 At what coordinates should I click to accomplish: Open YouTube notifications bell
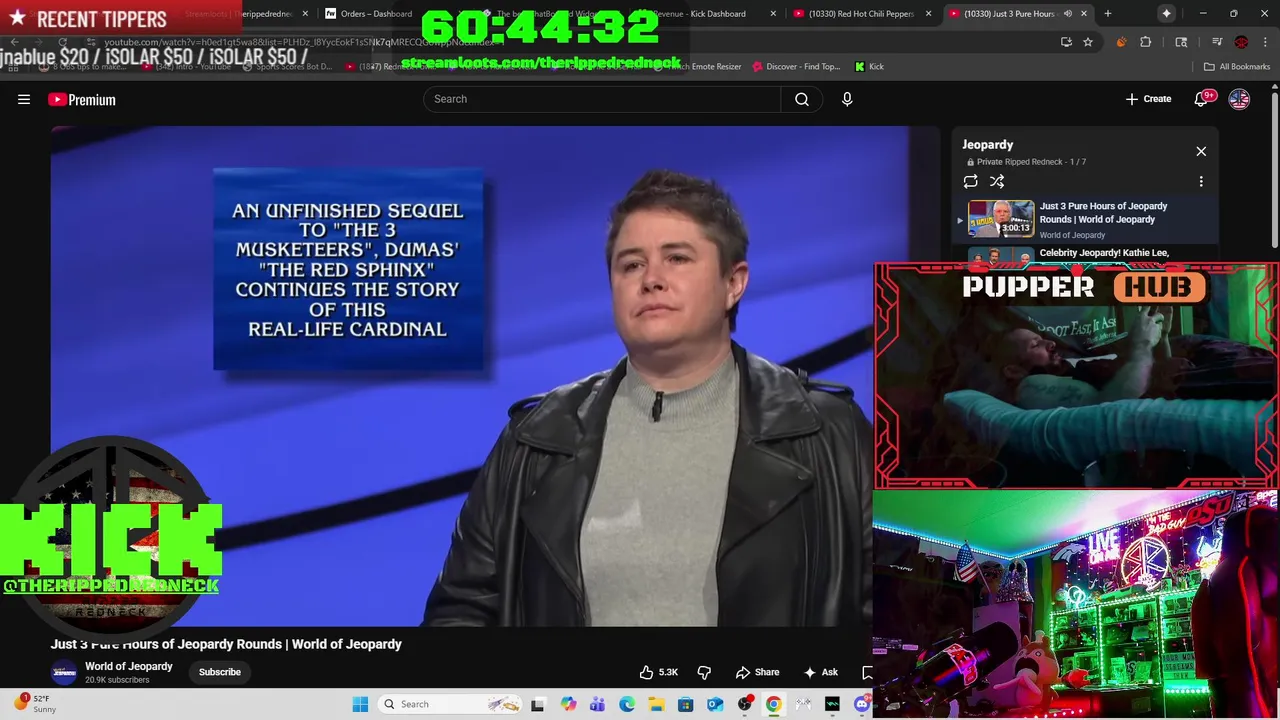[1202, 99]
